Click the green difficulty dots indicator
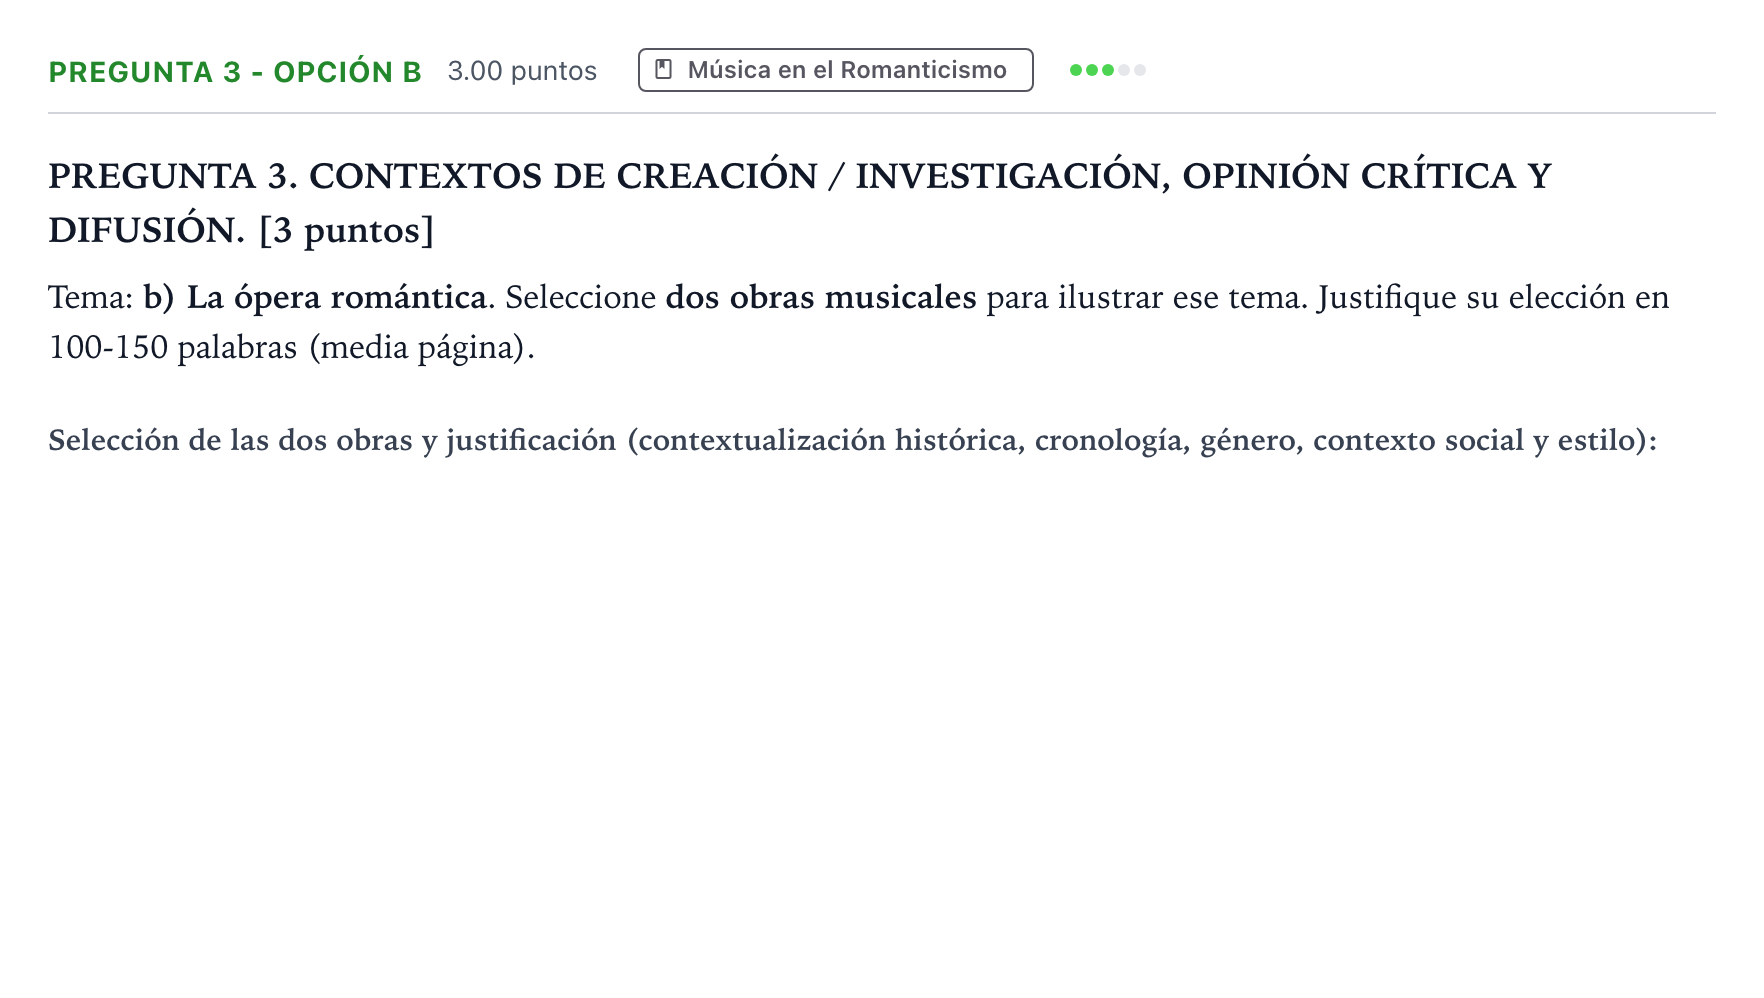Screen dimensions: 1764x998 point(1107,70)
